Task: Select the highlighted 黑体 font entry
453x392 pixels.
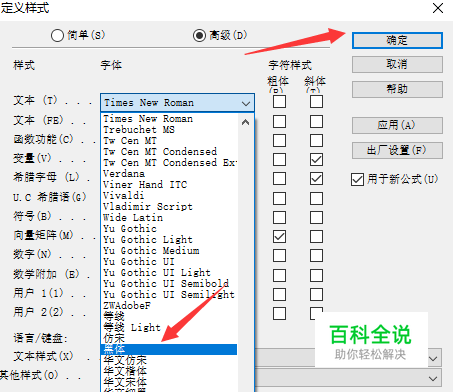Action: pos(169,349)
